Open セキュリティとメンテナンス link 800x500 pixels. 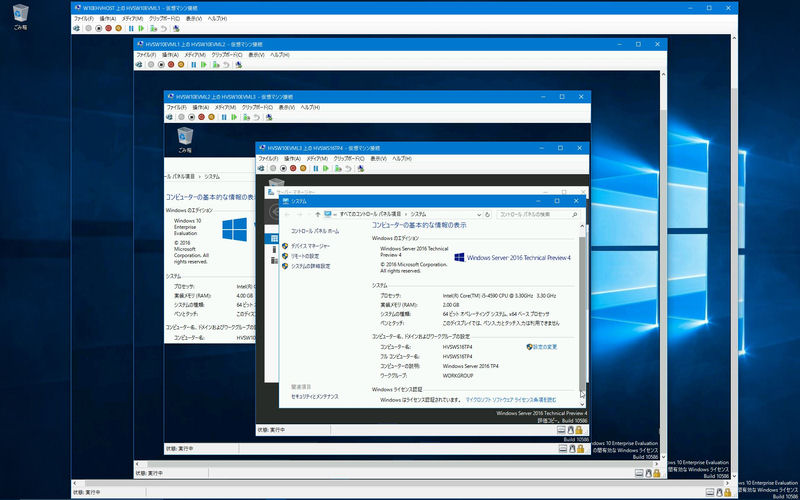pyautogui.click(x=315, y=396)
